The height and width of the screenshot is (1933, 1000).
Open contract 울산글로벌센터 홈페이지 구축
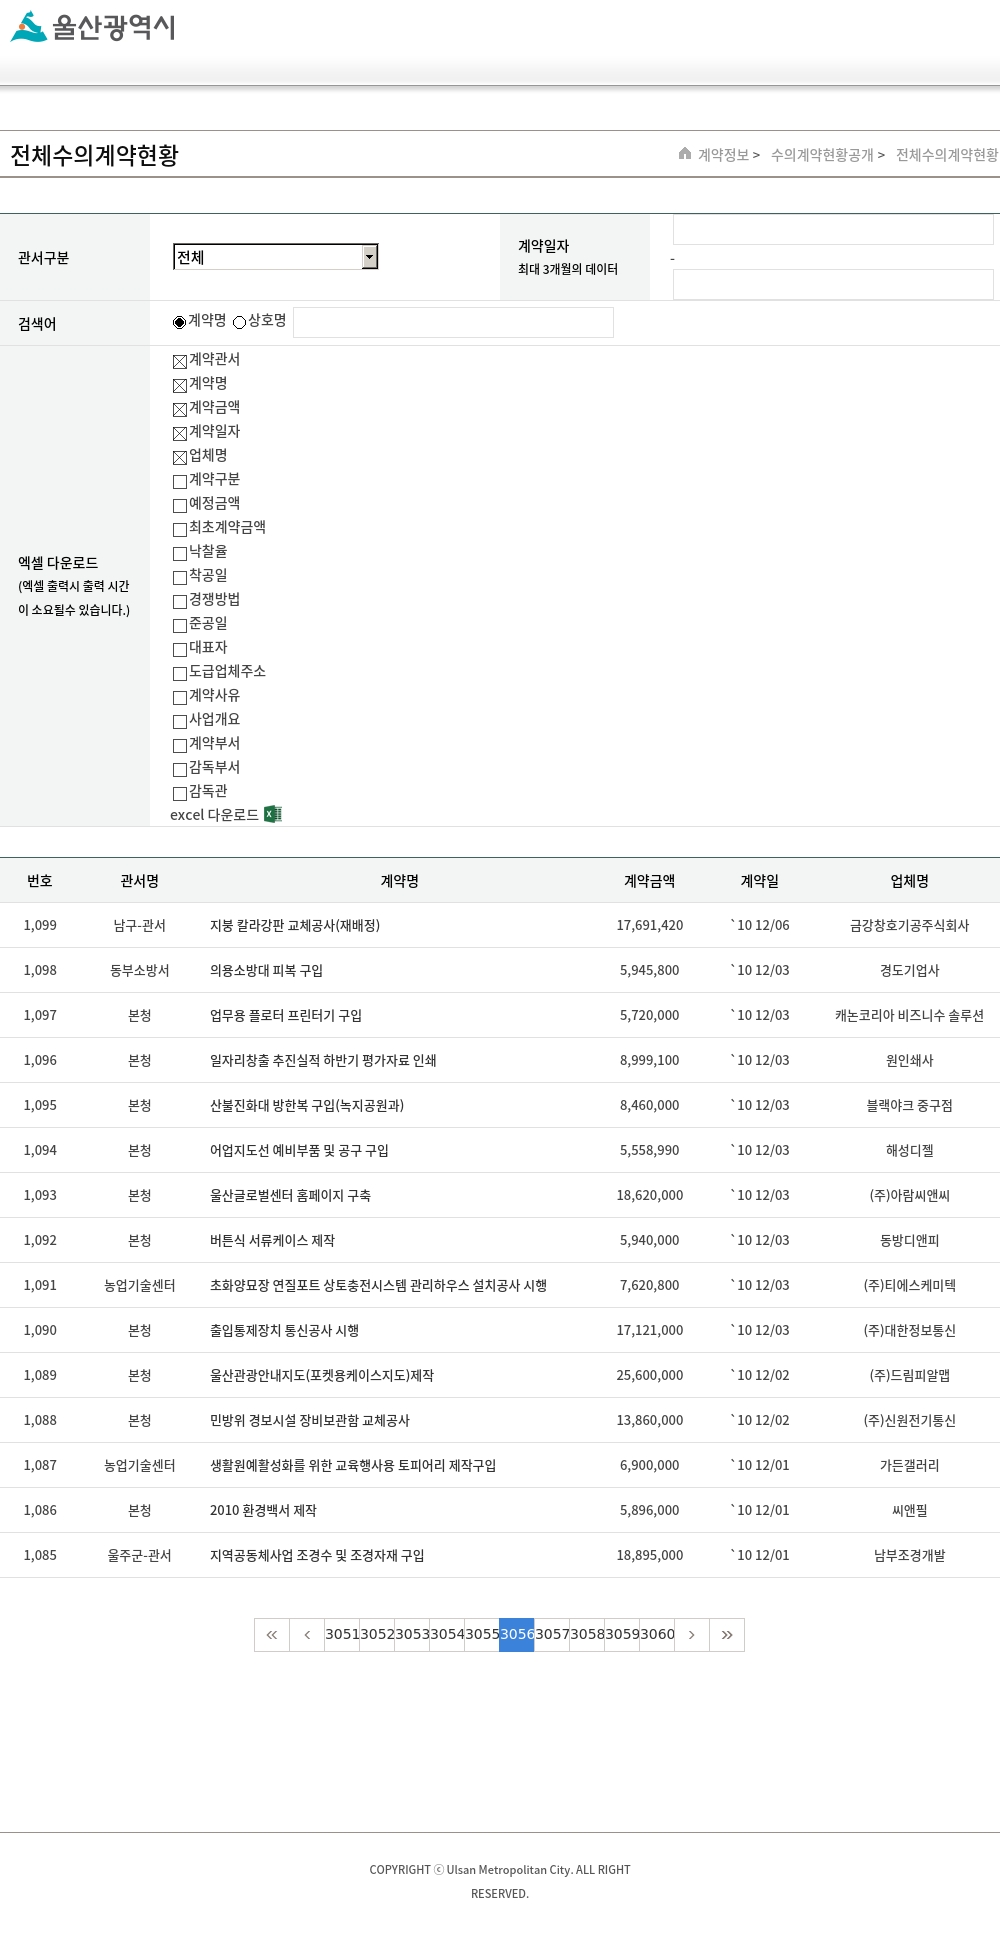click(x=290, y=1195)
